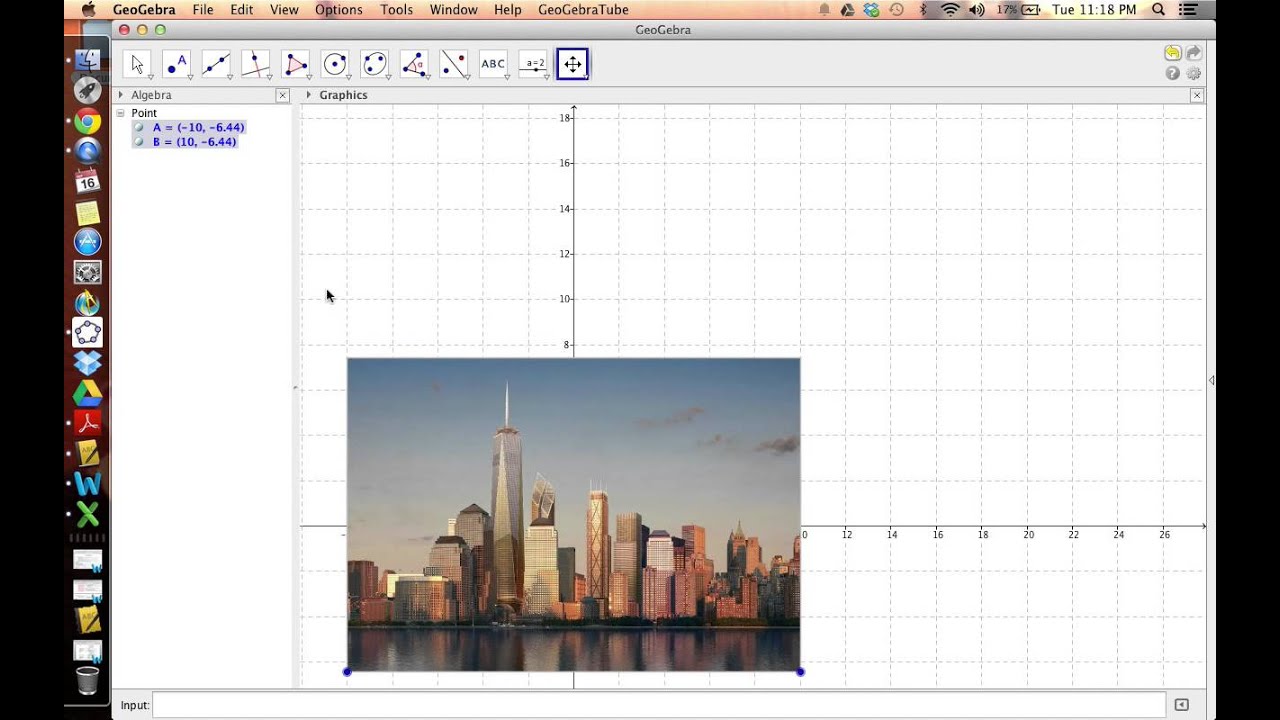
Task: Select the Angle tool
Action: coord(414,64)
